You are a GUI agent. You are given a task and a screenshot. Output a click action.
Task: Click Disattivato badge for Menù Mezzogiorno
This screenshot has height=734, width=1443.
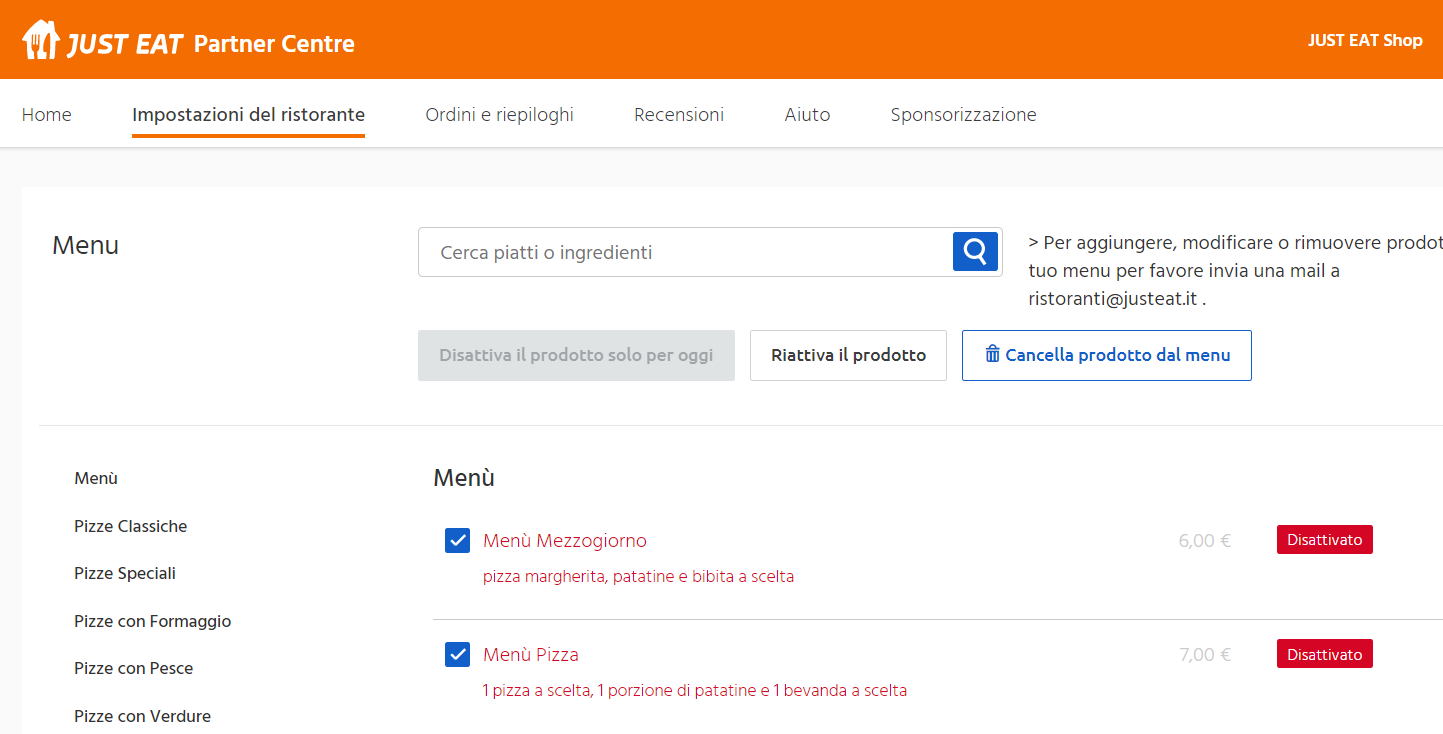[1324, 540]
